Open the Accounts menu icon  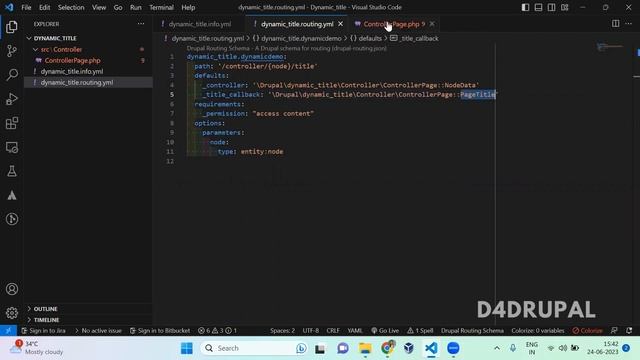pos(12,289)
